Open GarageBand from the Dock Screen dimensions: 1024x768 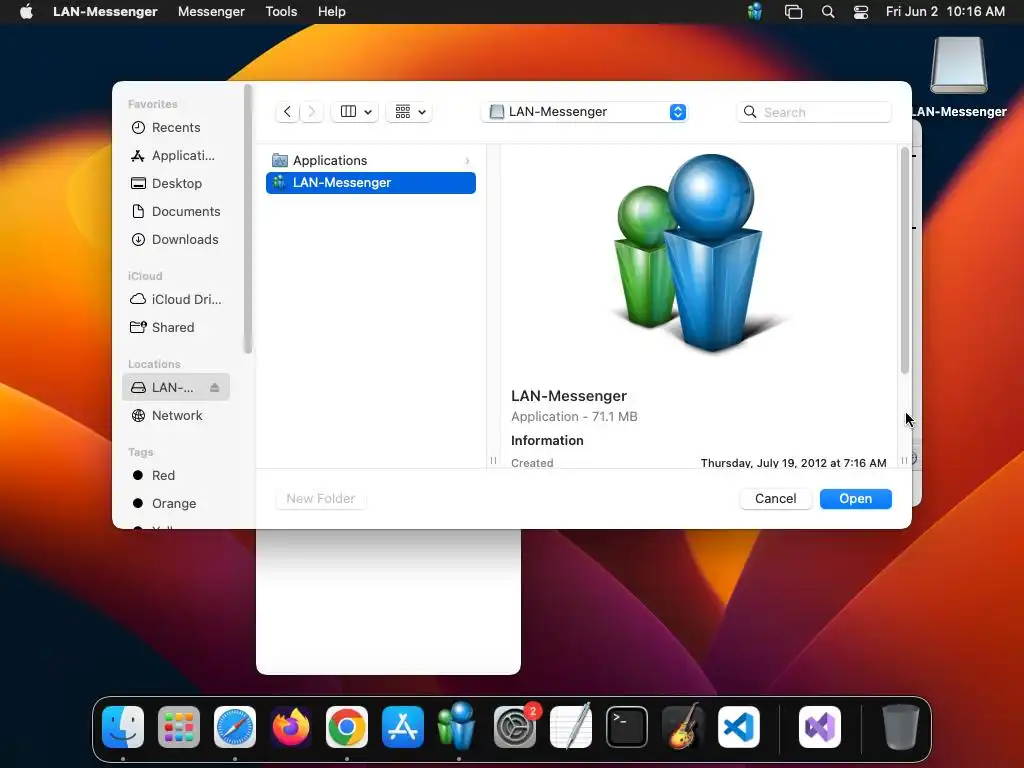682,727
